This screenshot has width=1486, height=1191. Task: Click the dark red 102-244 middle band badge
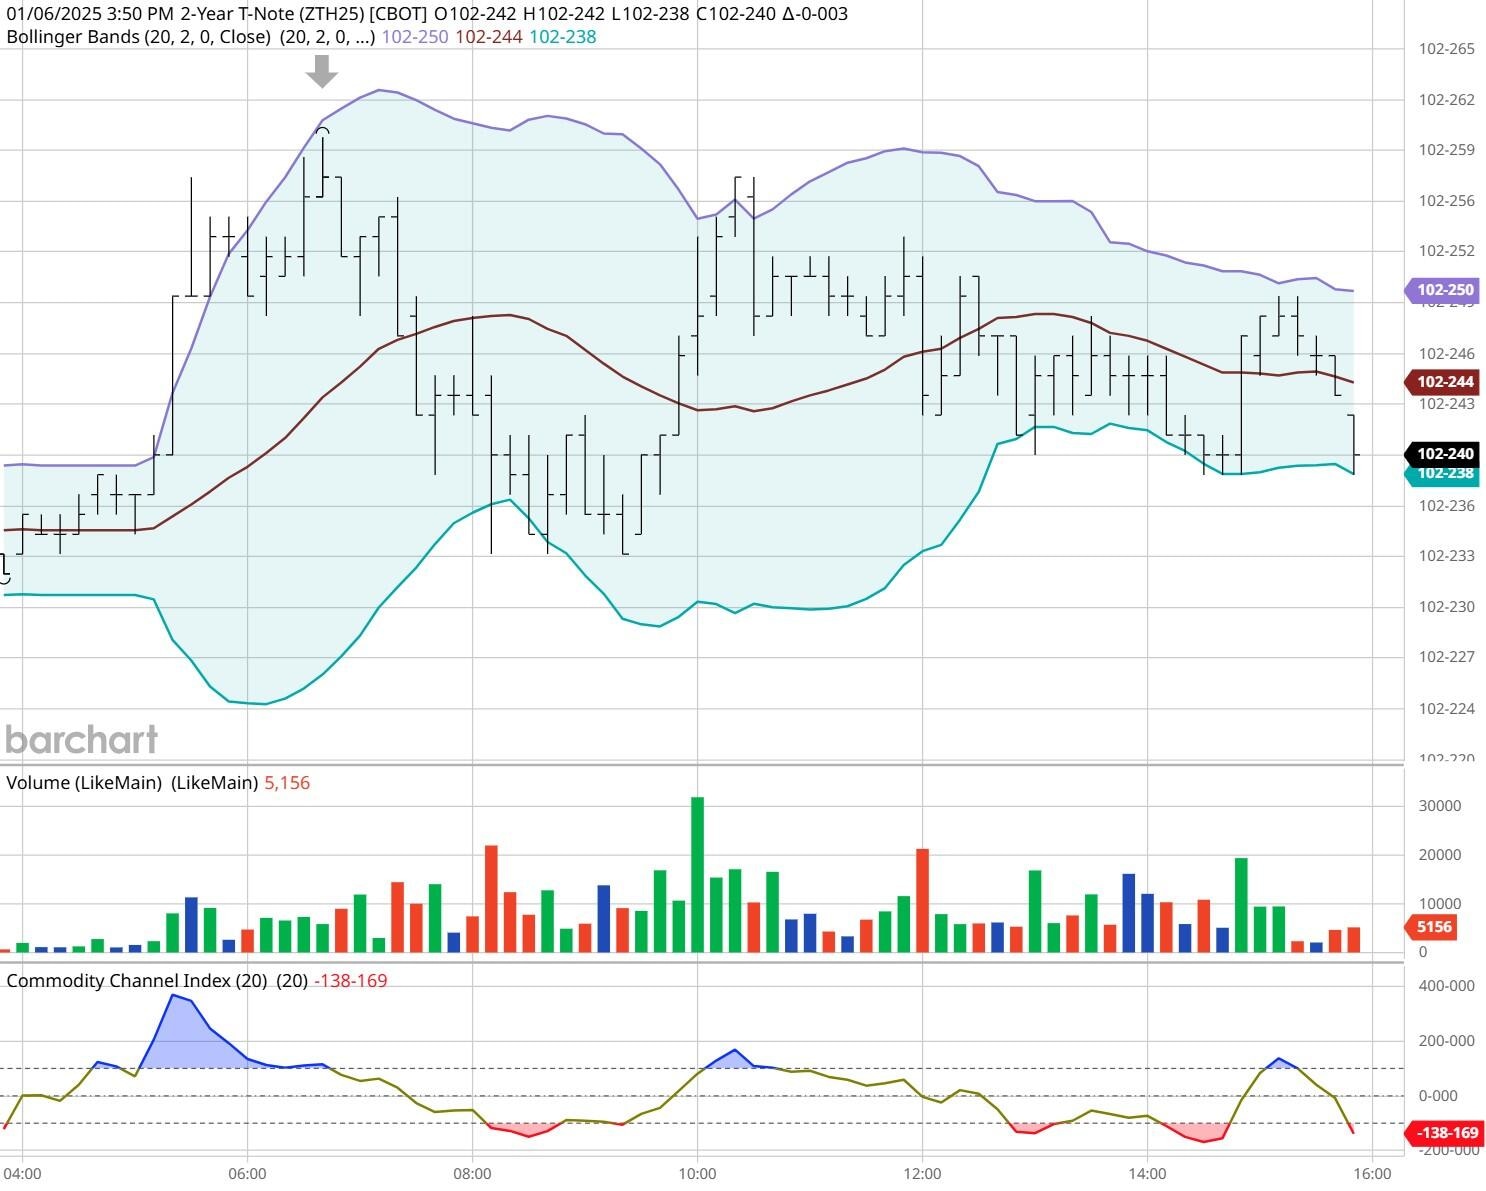click(1443, 383)
